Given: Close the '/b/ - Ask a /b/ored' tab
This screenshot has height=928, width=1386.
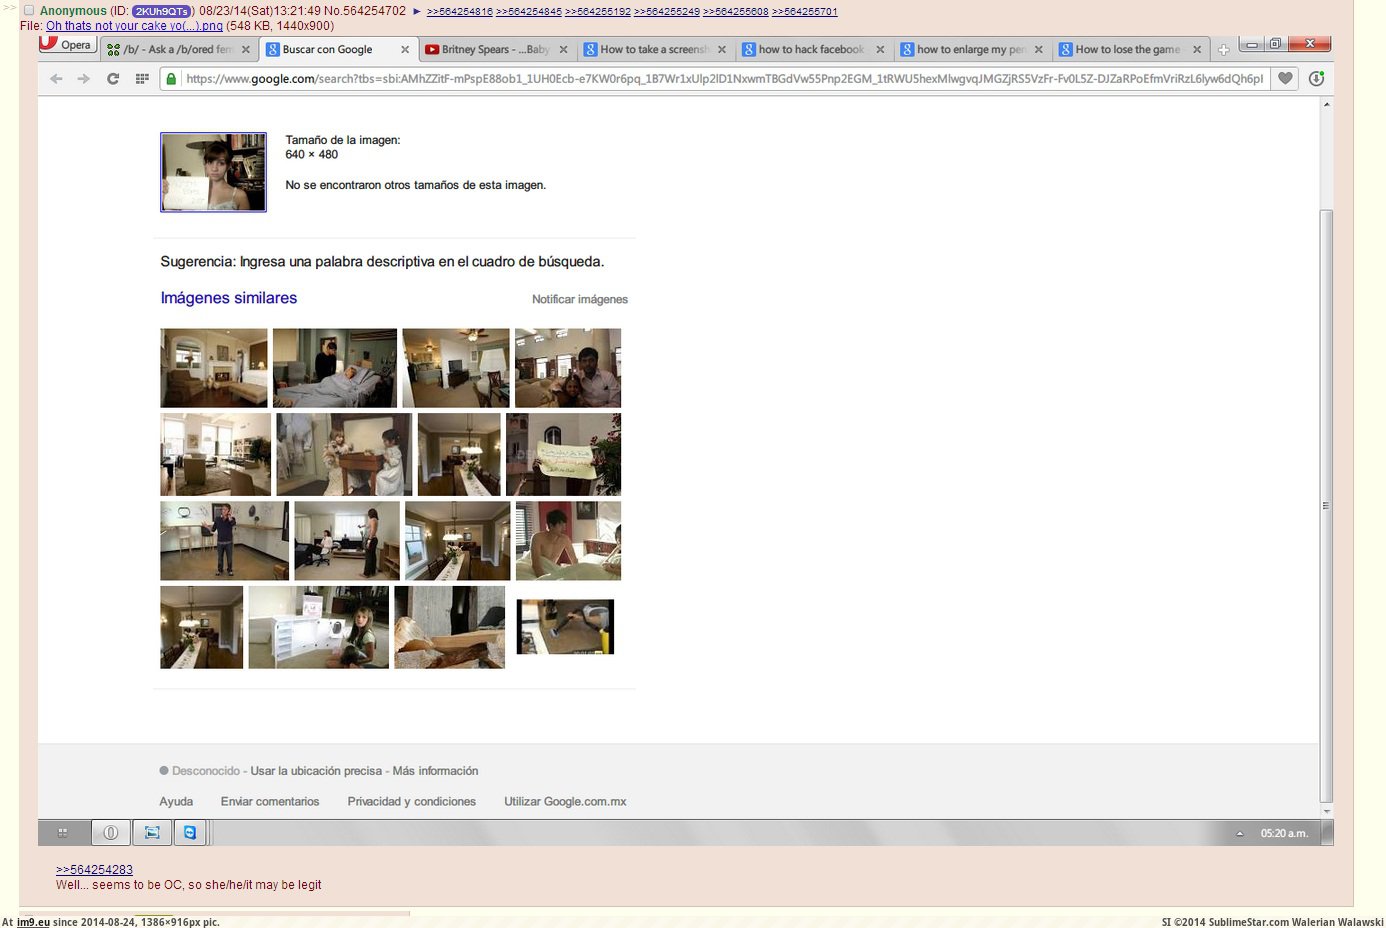Looking at the screenshot, I should pyautogui.click(x=246, y=49).
